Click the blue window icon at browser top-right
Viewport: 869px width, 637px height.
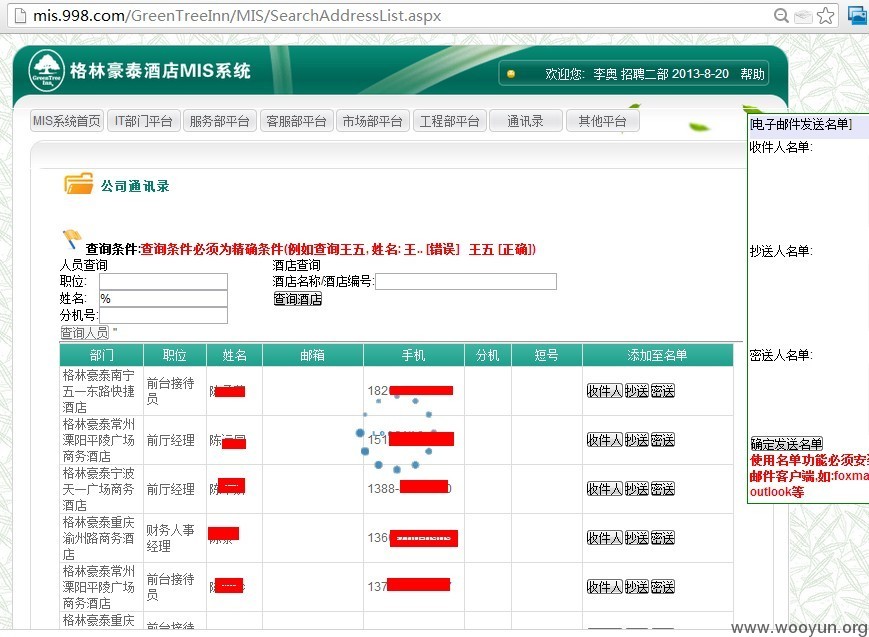point(858,16)
